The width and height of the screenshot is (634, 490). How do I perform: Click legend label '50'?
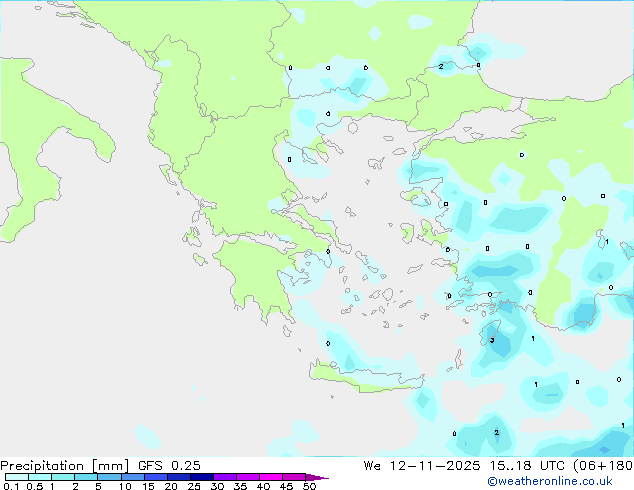click(x=309, y=486)
